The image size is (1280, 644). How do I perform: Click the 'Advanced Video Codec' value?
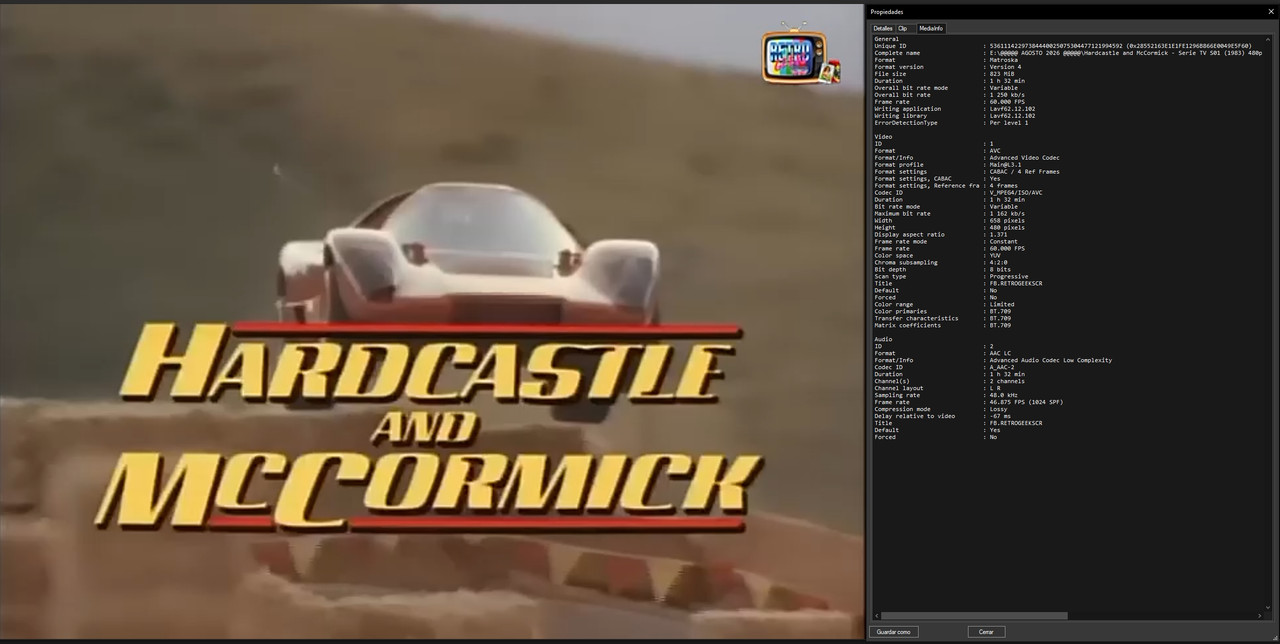pyautogui.click(x=1024, y=158)
